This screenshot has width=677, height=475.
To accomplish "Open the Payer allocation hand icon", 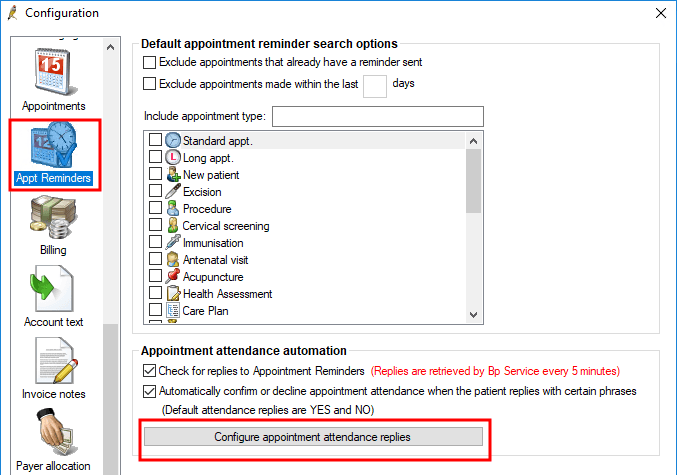I will pos(56,432).
